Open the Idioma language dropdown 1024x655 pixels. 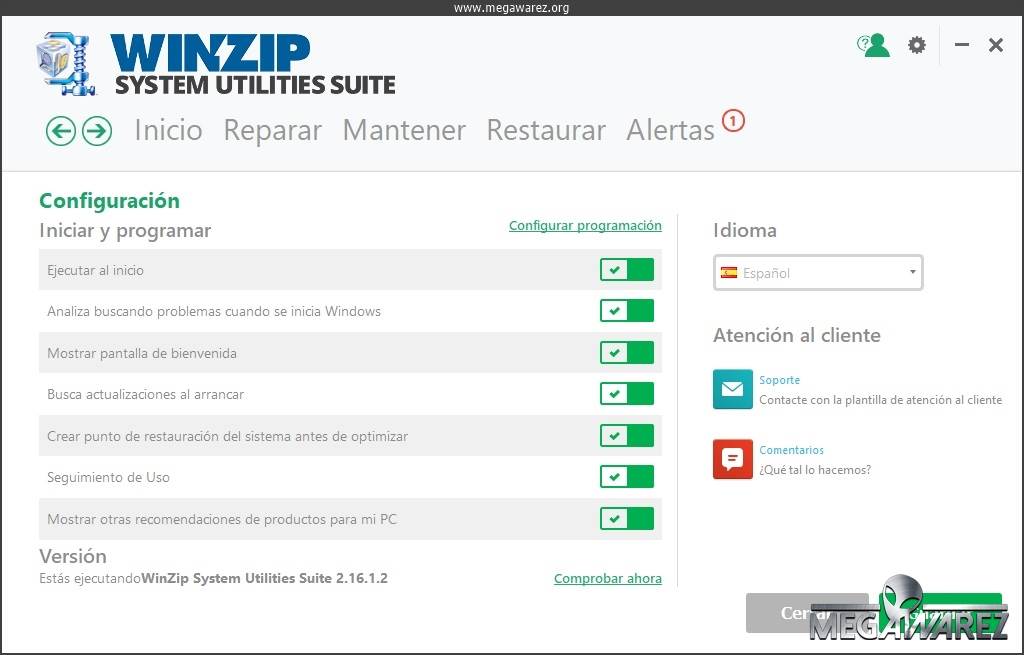[x=818, y=272]
